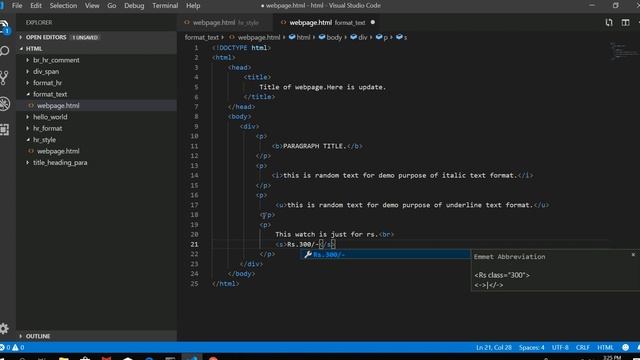This screenshot has width=640, height=360.
Task: Open Debug menu
Action: click(x=134, y=6)
